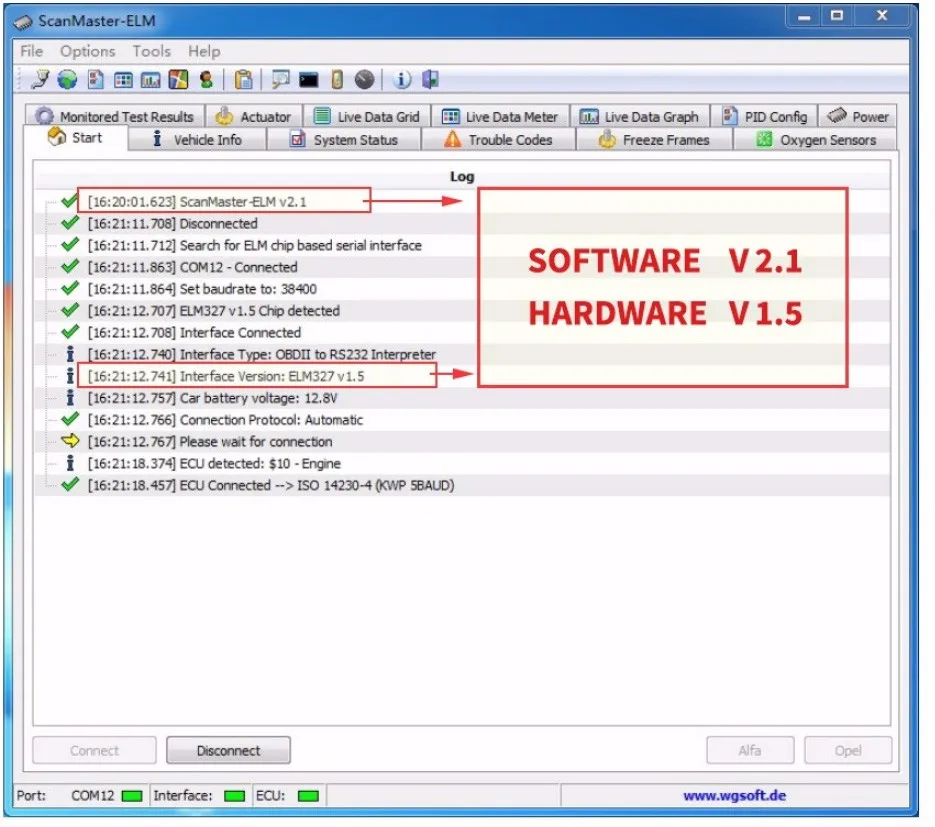Select the Start tab
This screenshot has height=827, width=935.
[x=75, y=138]
